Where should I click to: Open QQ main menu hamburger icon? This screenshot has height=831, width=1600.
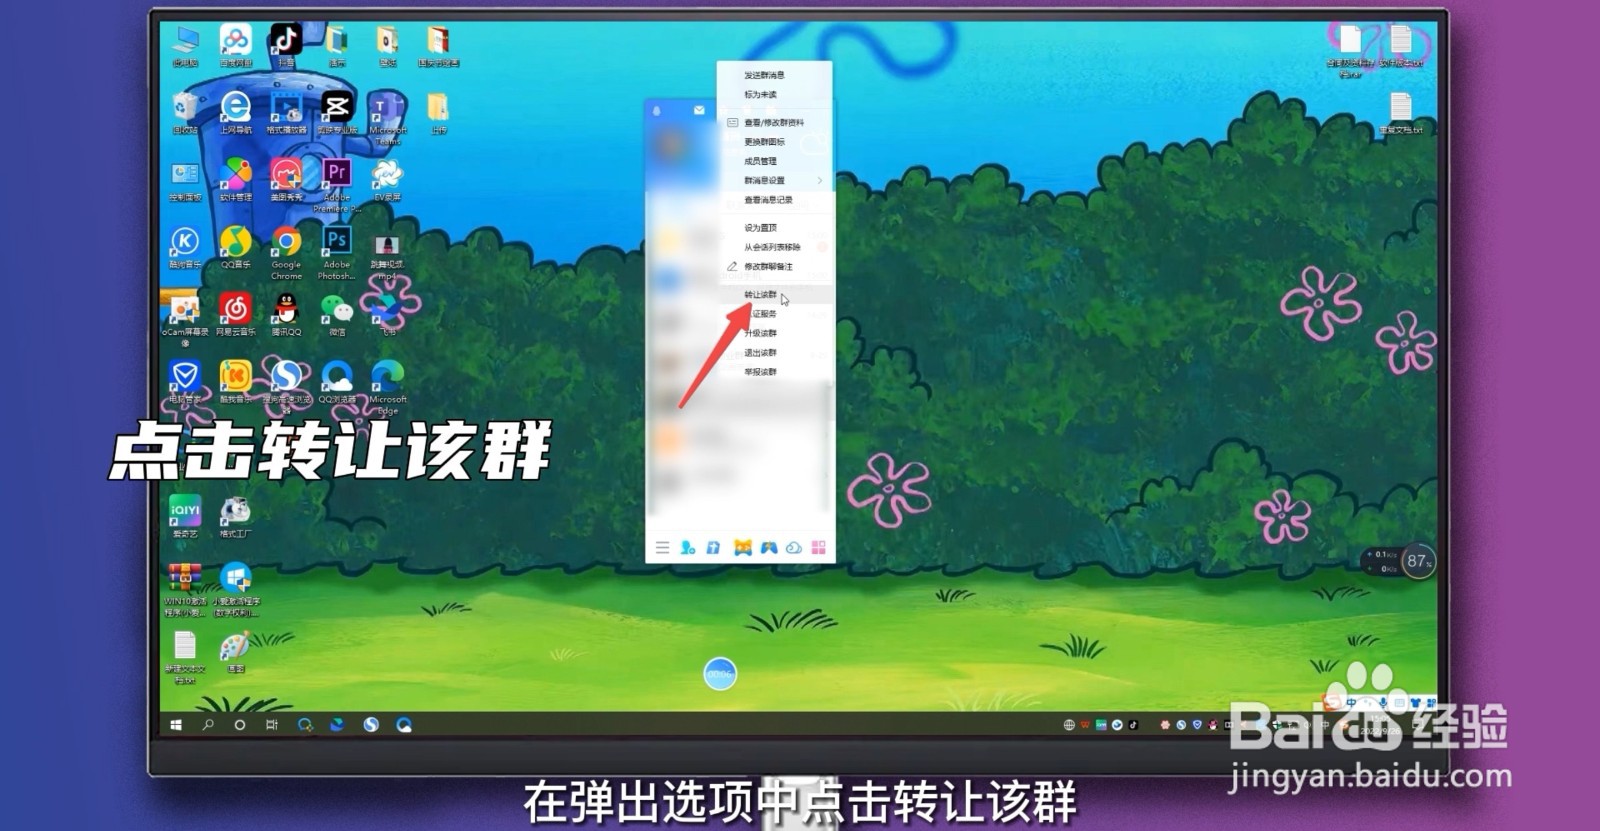point(662,547)
